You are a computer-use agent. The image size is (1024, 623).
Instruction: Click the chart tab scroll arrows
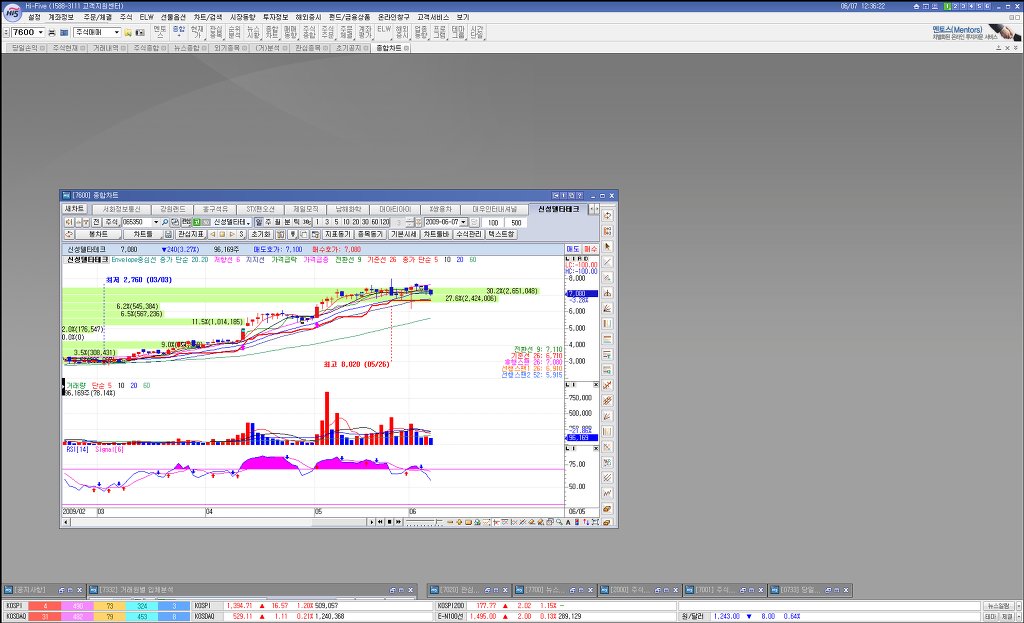pos(593,209)
